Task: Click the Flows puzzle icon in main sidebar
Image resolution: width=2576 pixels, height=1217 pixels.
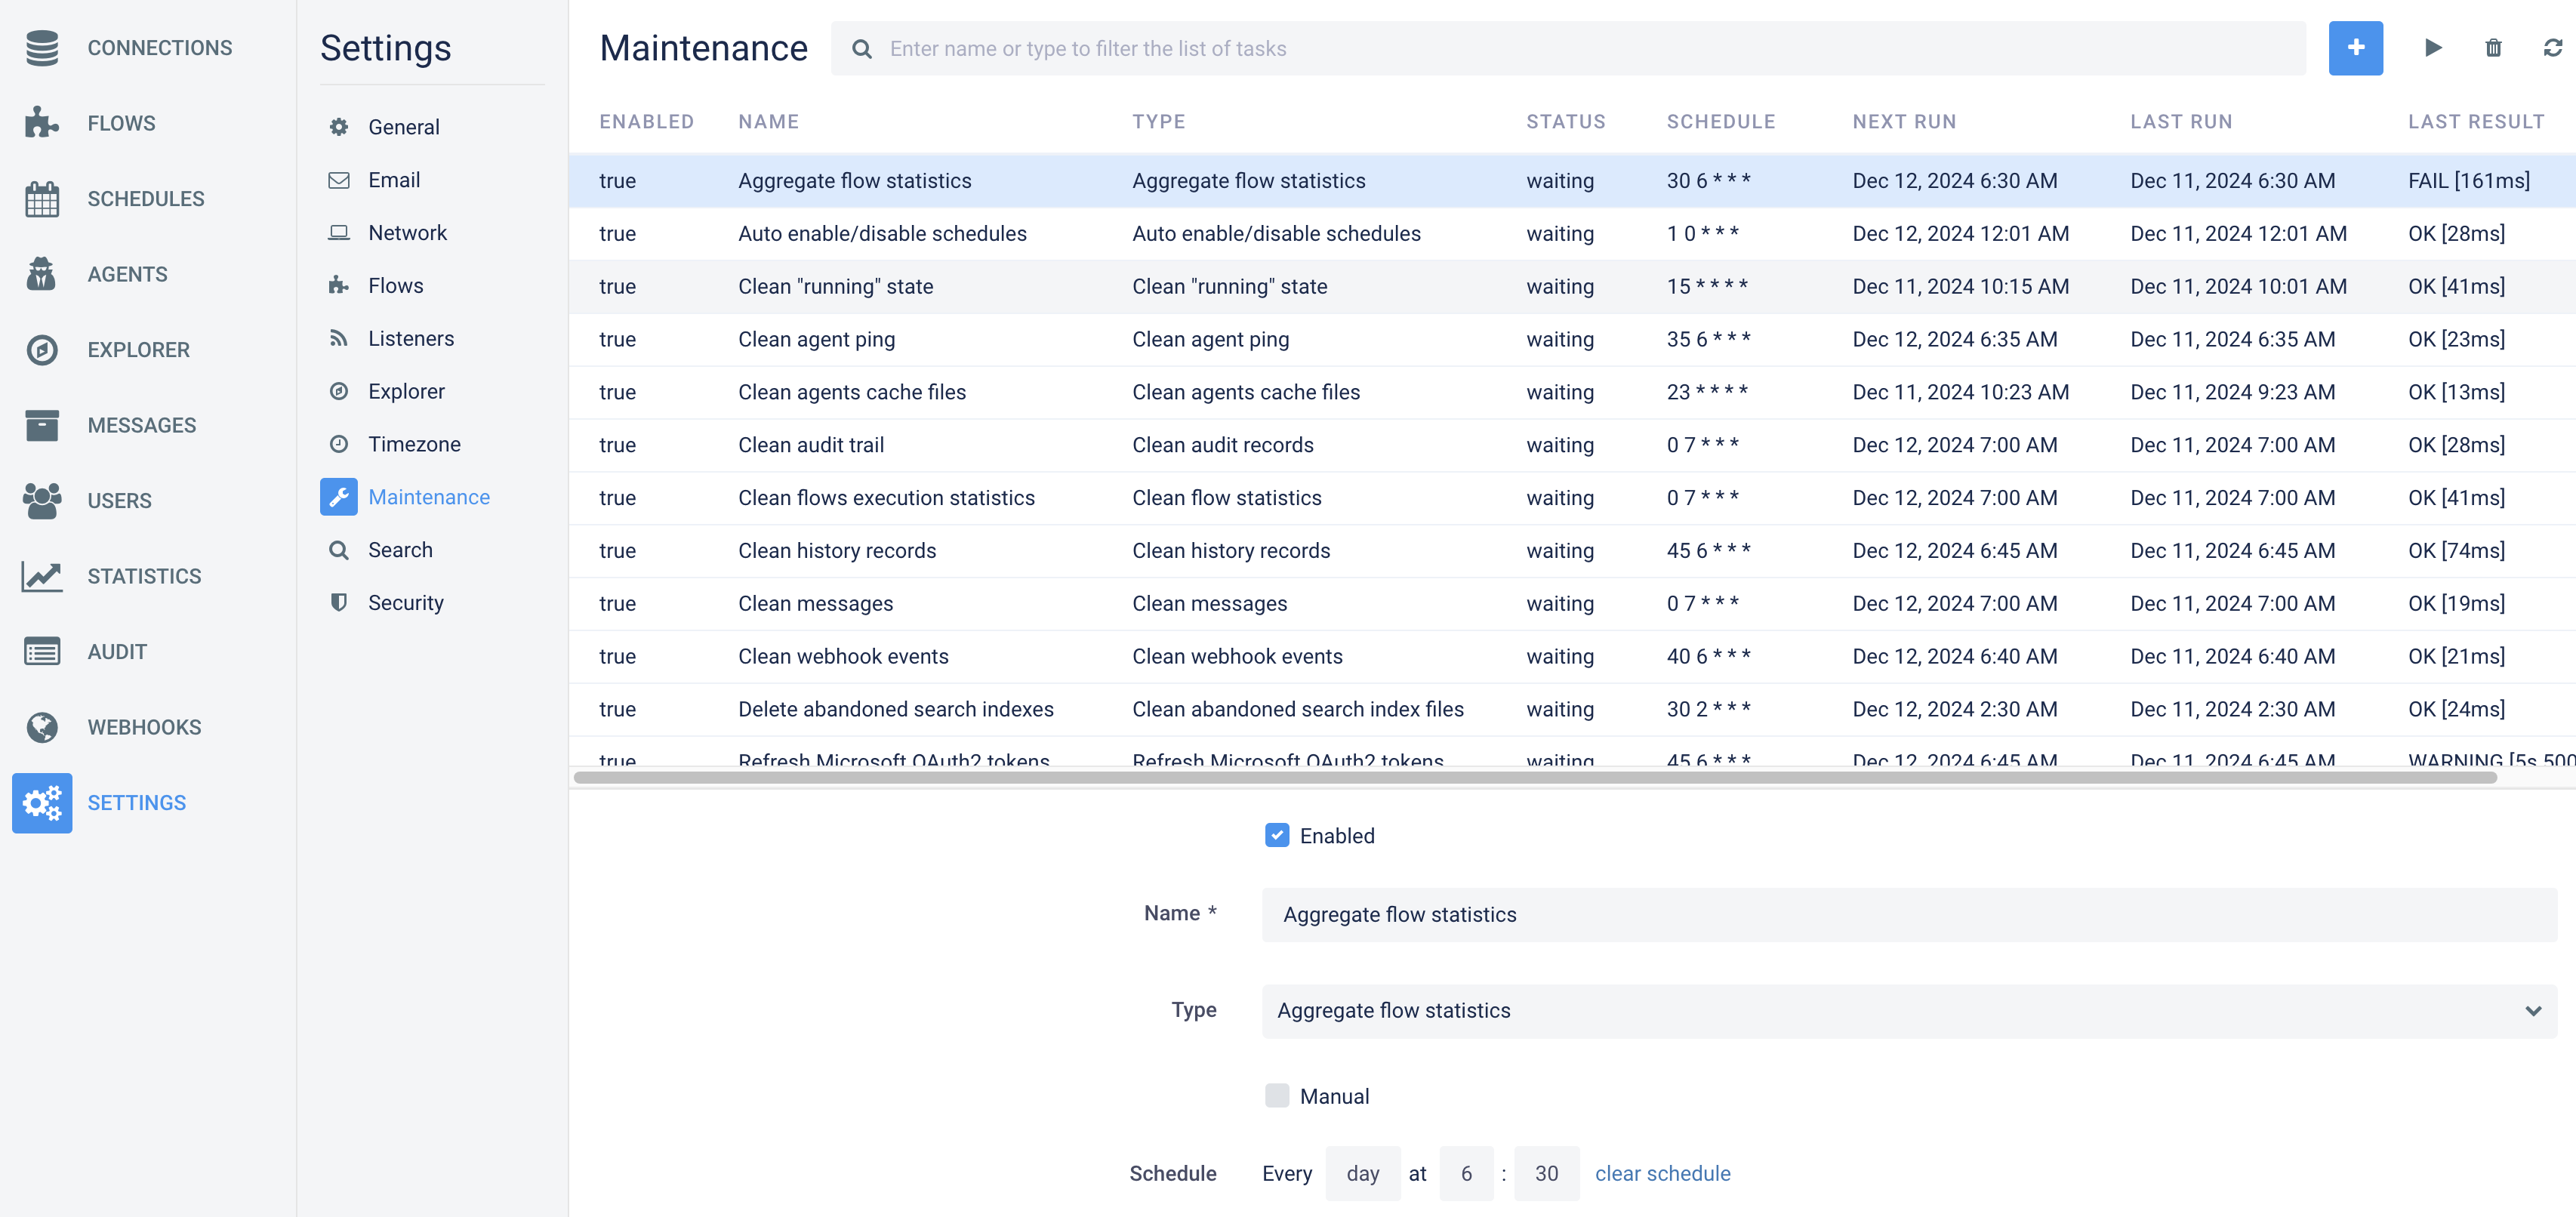Action: 42,123
